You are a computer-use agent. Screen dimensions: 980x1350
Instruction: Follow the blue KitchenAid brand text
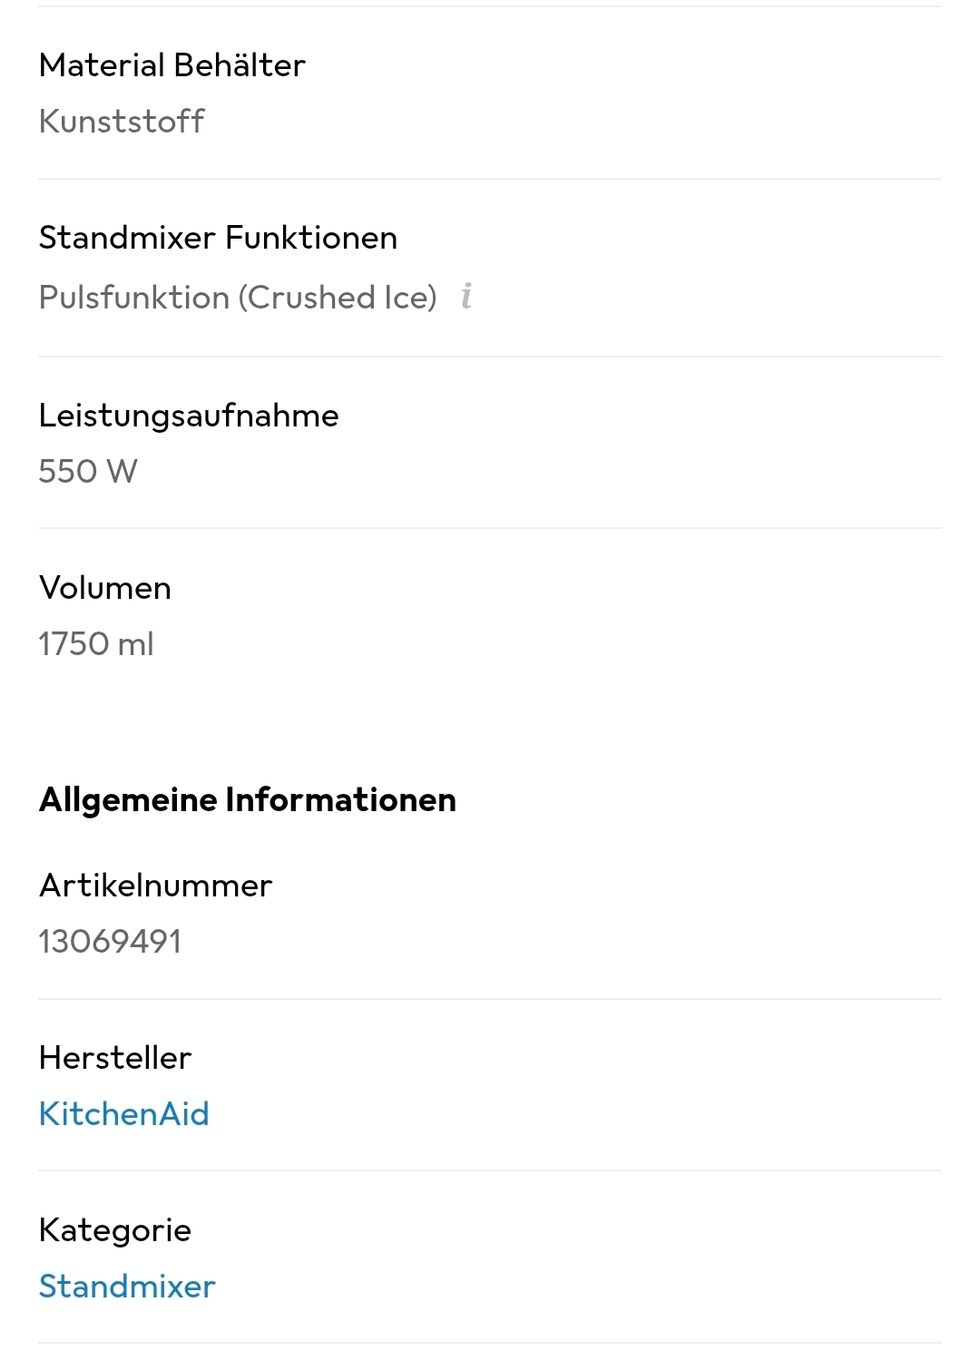coord(124,1113)
